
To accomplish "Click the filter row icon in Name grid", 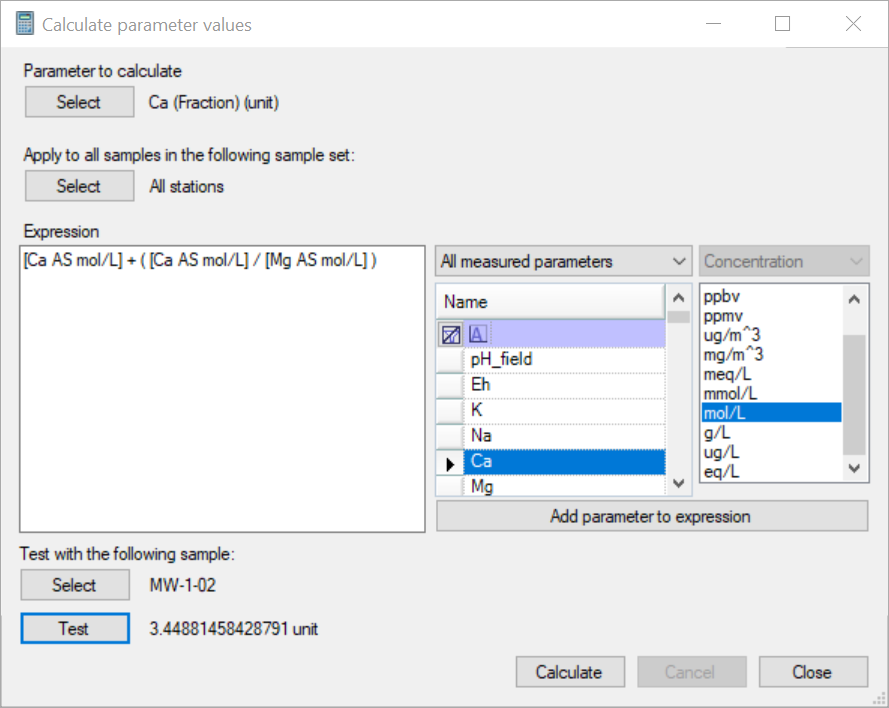I will 451,334.
